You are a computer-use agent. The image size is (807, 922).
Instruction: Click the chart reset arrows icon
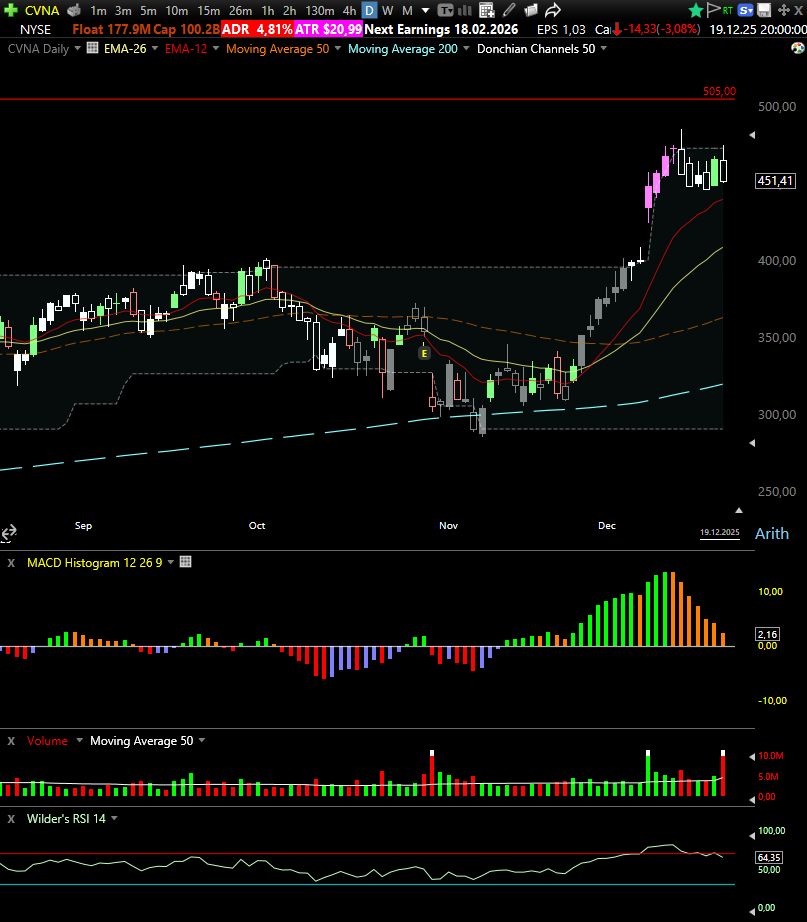pyautogui.click(x=9, y=533)
